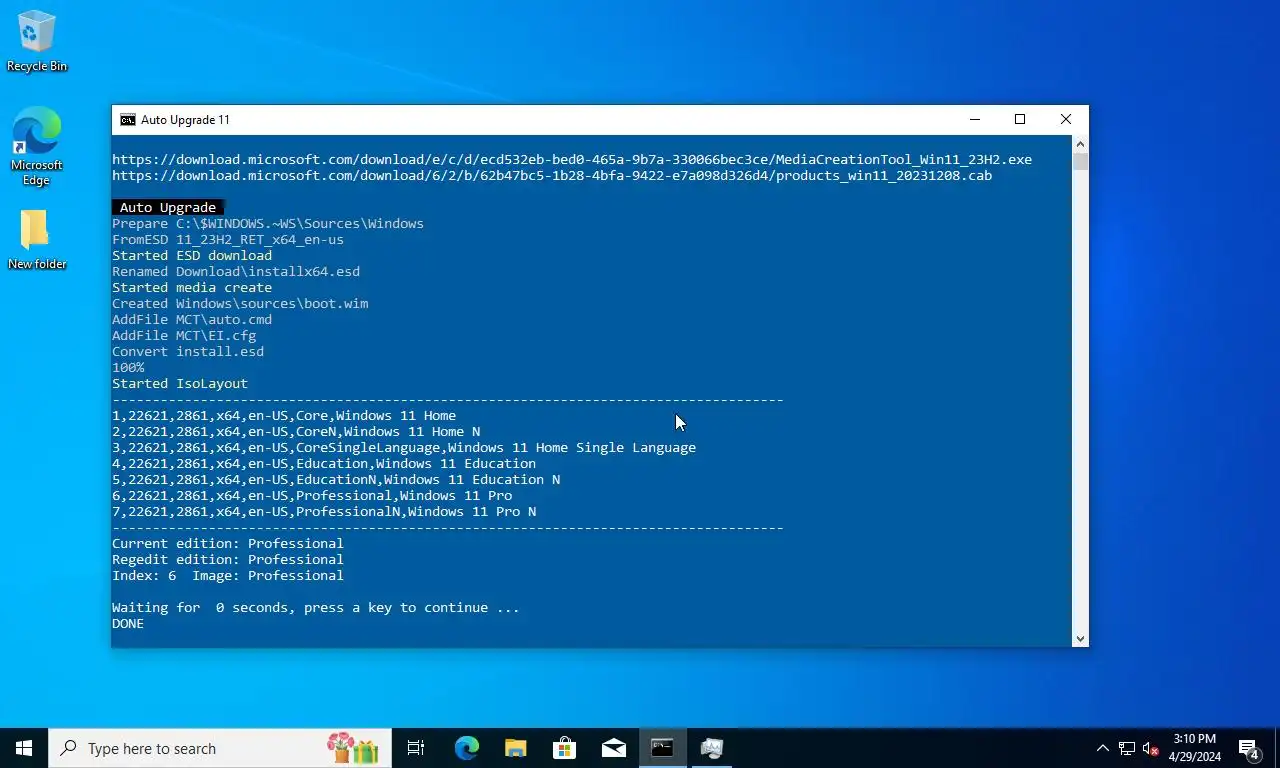
Task: Click the Auto Upgrade 11 title bar text
Action: pyautogui.click(x=185, y=120)
